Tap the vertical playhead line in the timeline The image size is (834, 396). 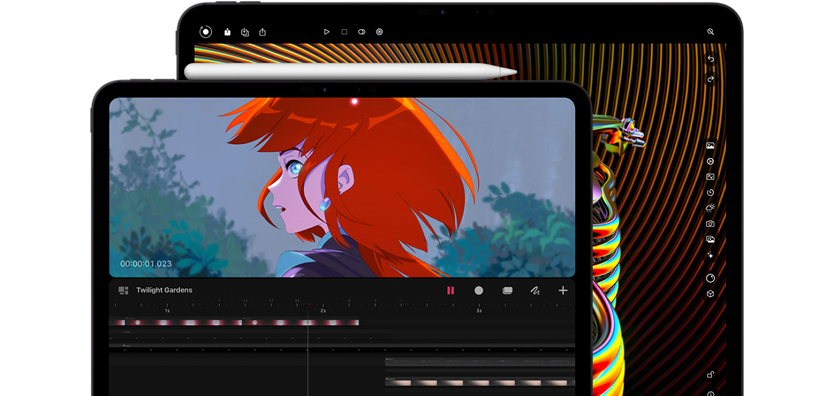click(307, 351)
